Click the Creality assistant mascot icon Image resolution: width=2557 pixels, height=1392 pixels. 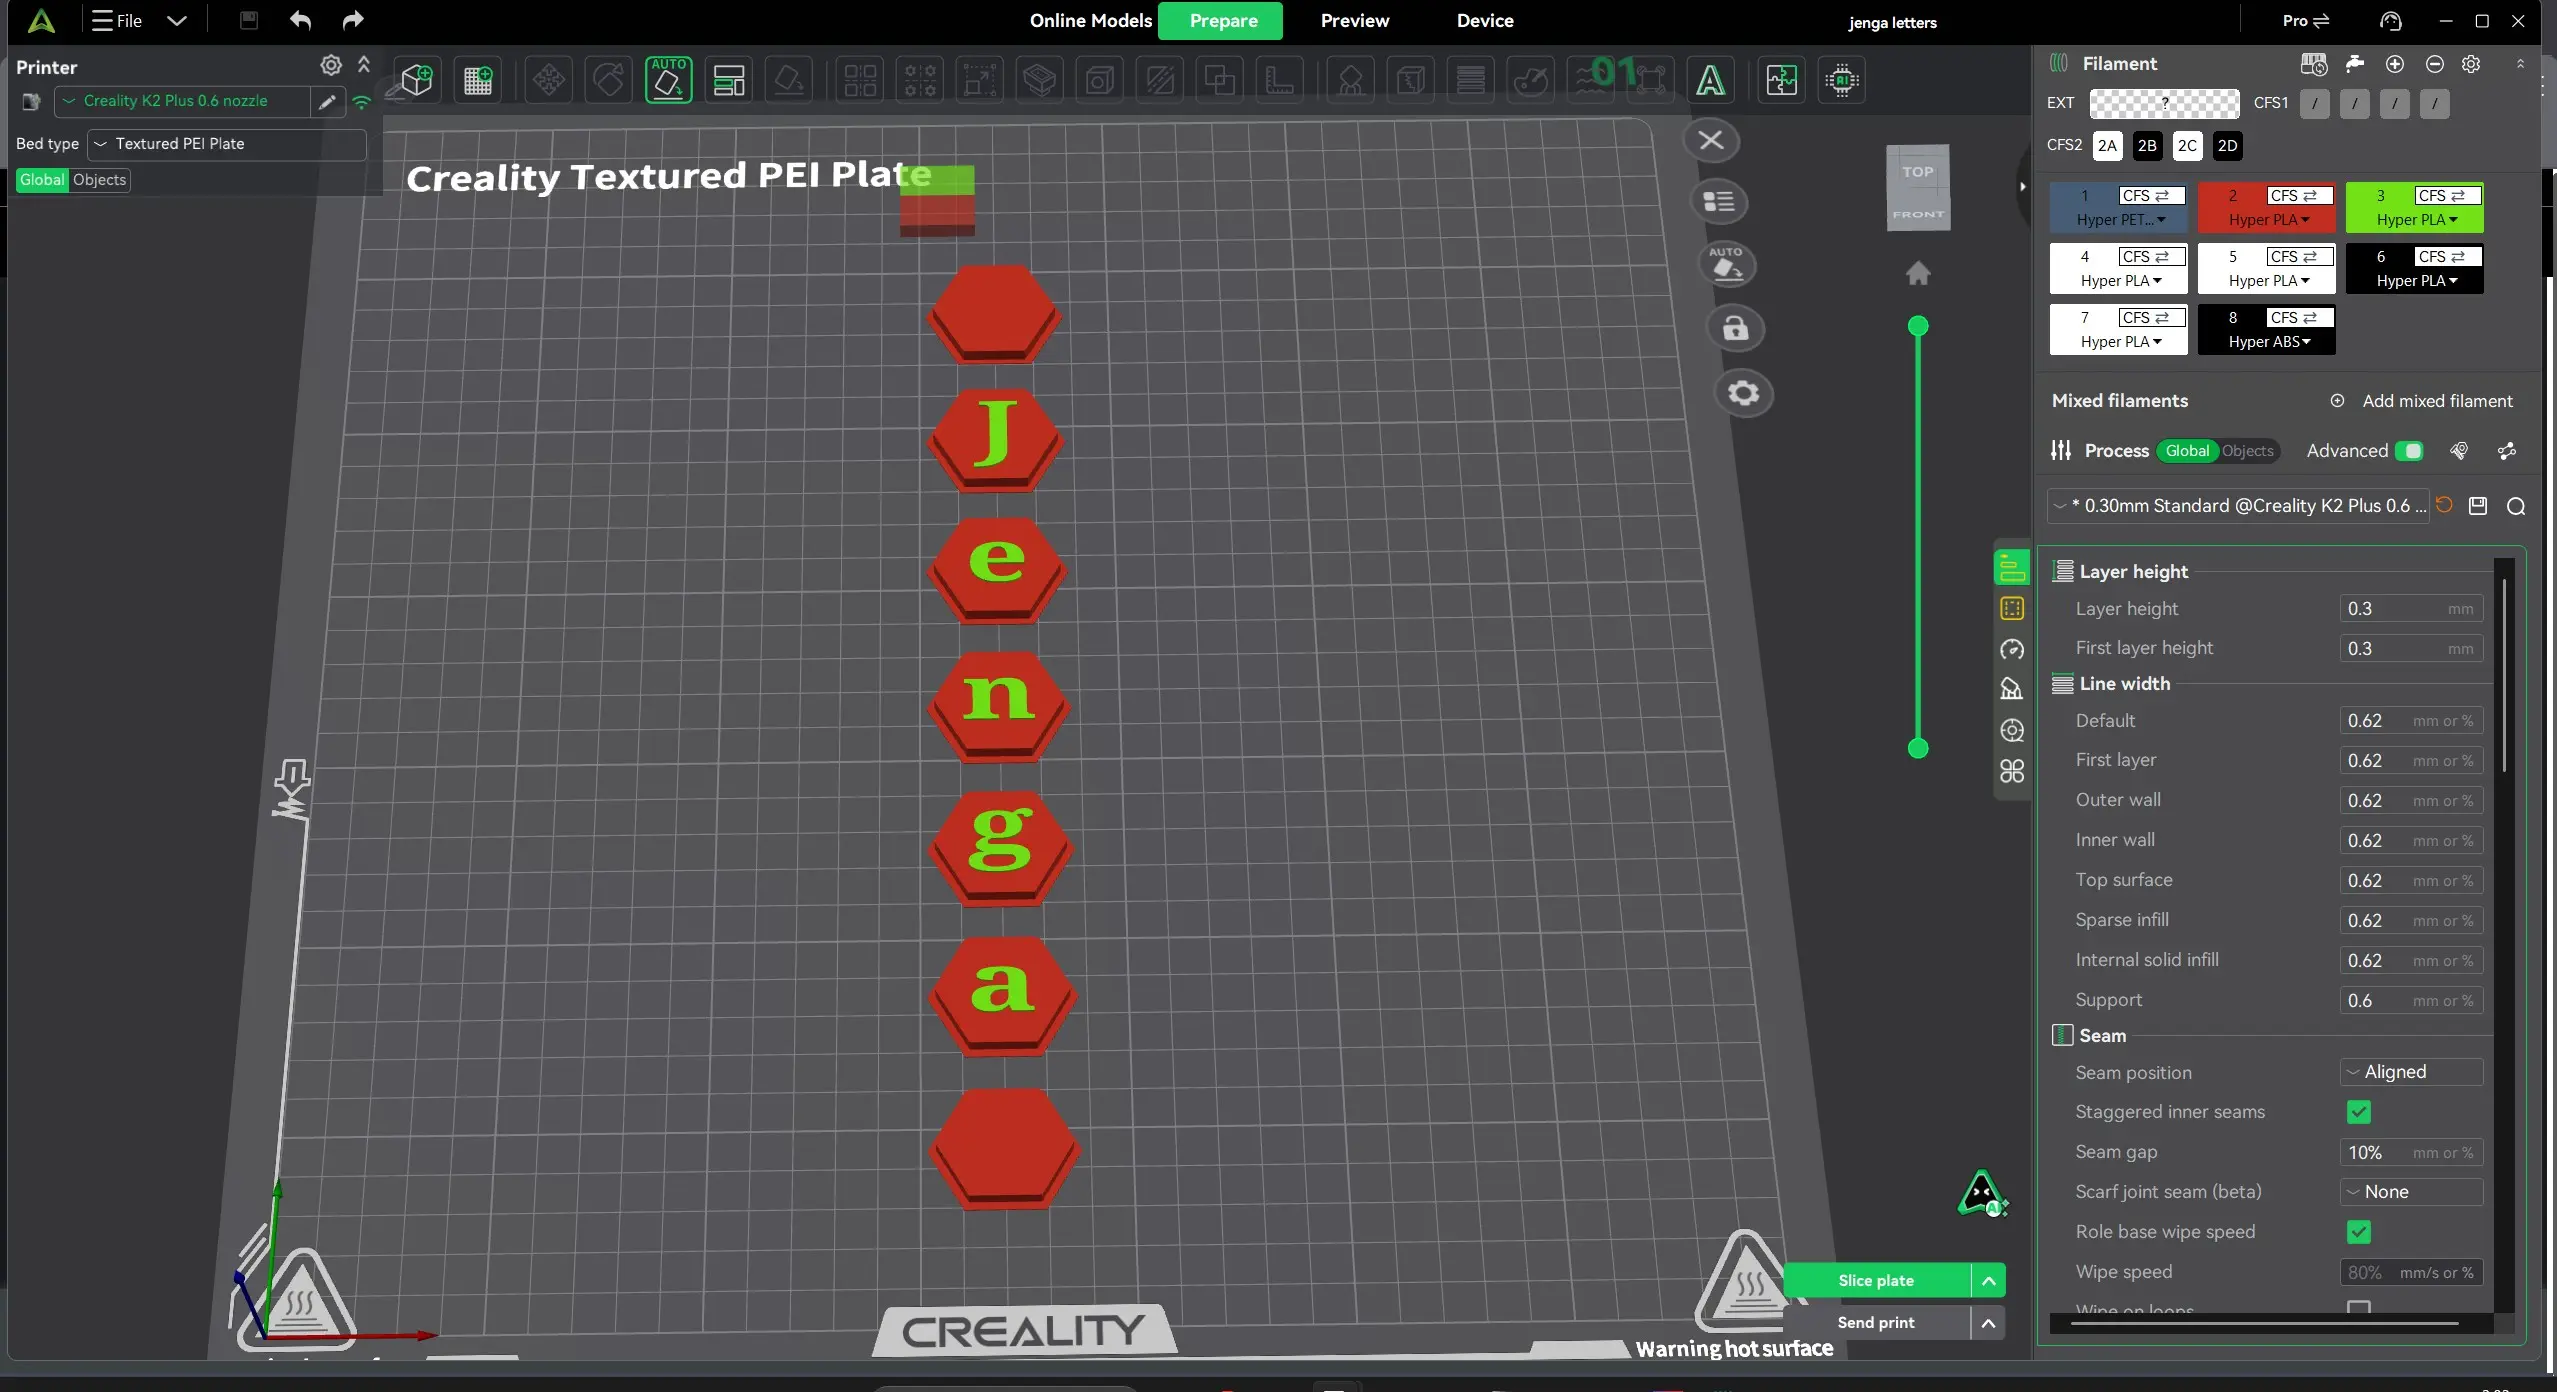(1982, 1193)
